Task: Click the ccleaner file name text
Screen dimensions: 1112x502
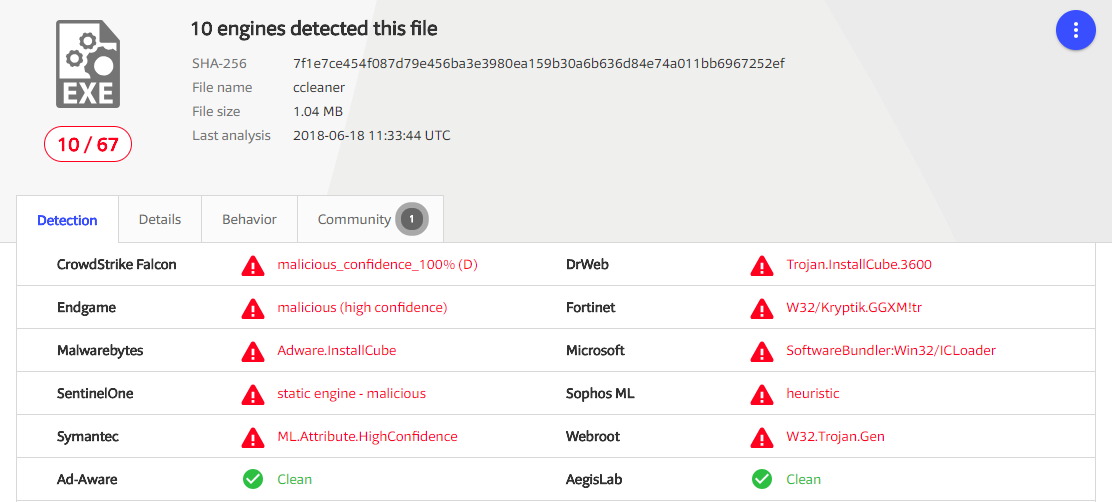Action: tap(318, 87)
